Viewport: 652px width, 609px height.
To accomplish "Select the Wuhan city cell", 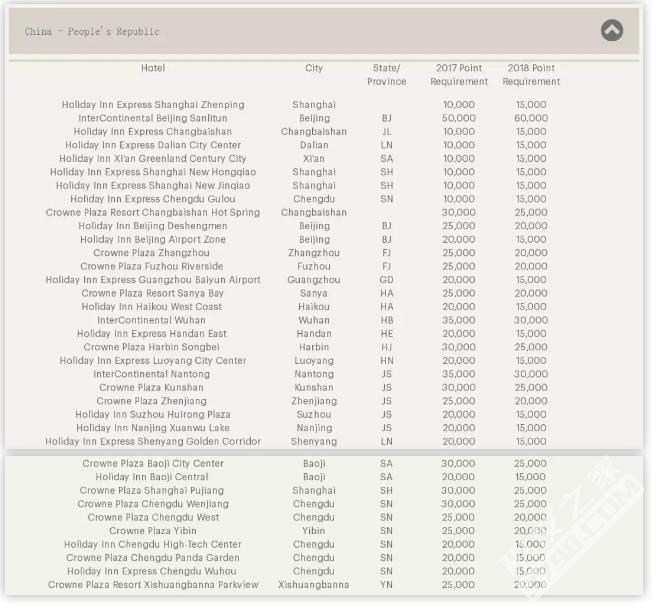I will (314, 320).
